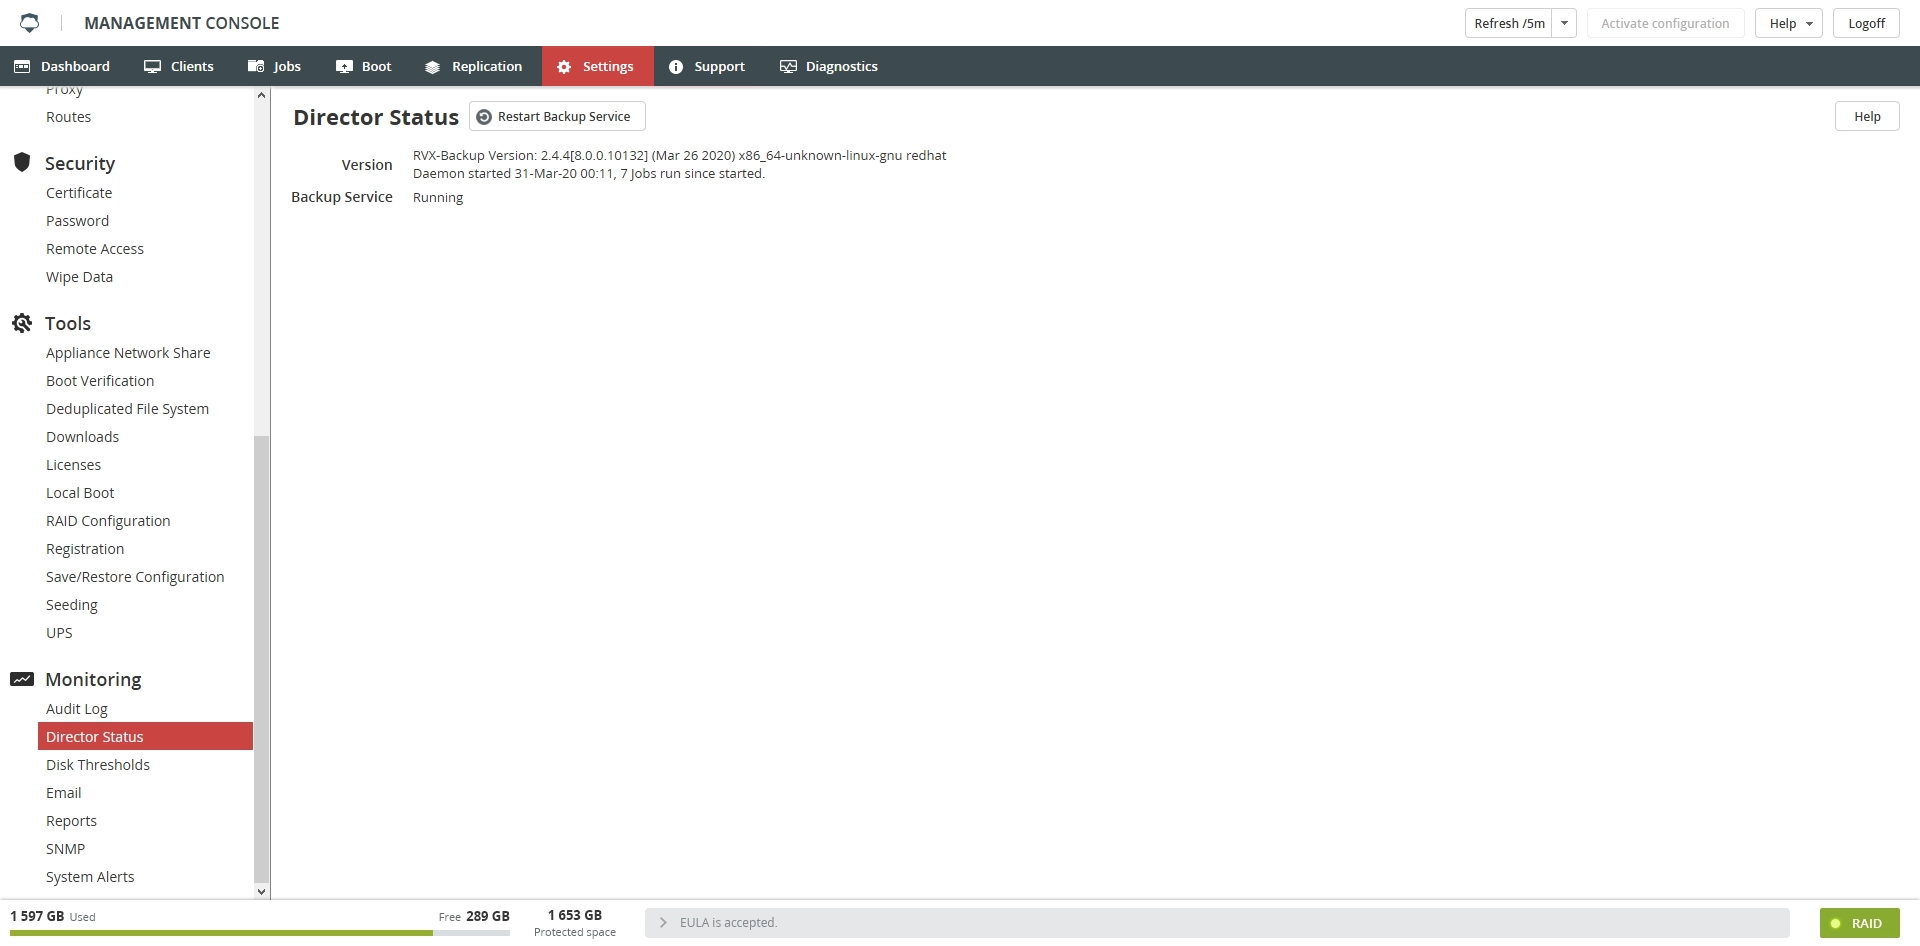The image size is (1920, 946).
Task: Click the Replication layers icon
Action: pos(432,67)
